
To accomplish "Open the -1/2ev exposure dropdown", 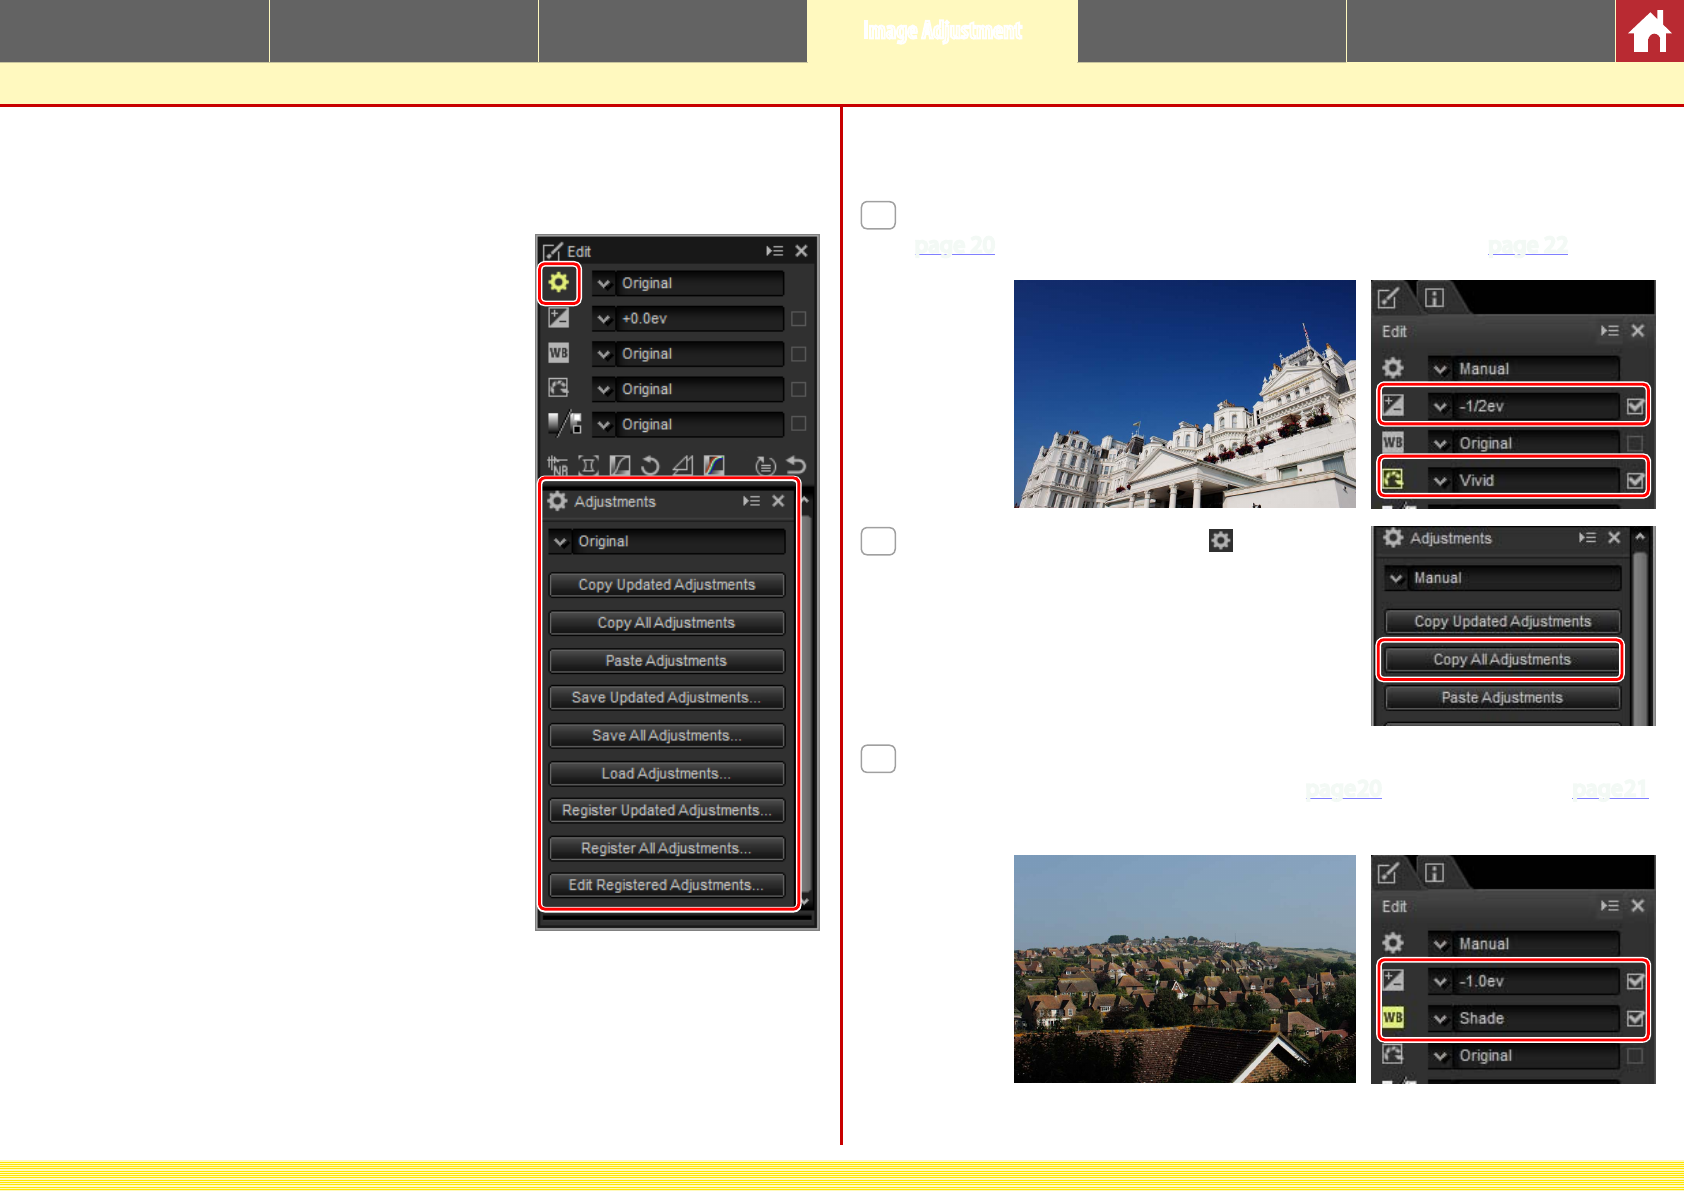I will coord(1524,406).
